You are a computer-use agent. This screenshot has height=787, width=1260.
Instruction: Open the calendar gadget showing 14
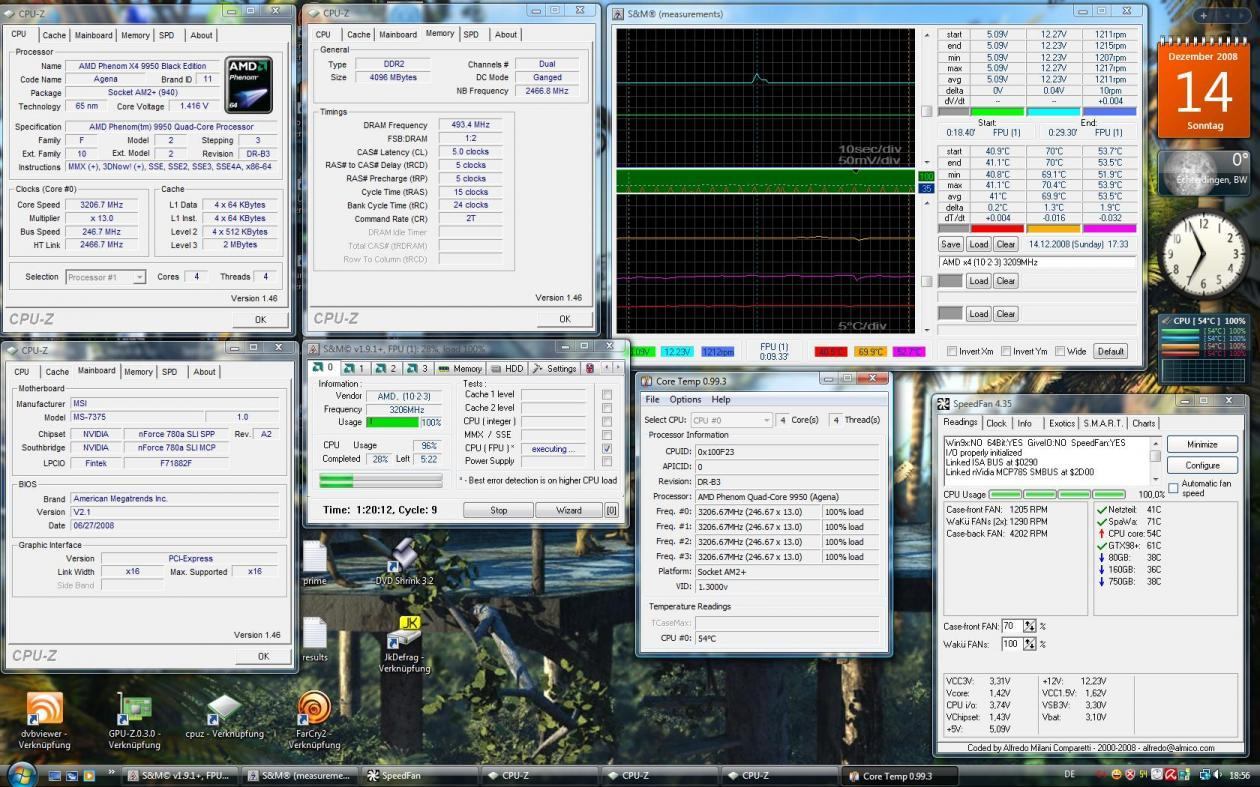(1204, 89)
